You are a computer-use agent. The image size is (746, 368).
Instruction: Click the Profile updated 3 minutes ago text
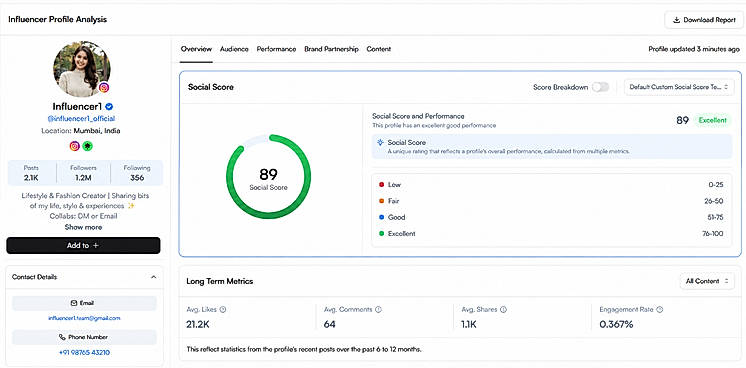(694, 49)
